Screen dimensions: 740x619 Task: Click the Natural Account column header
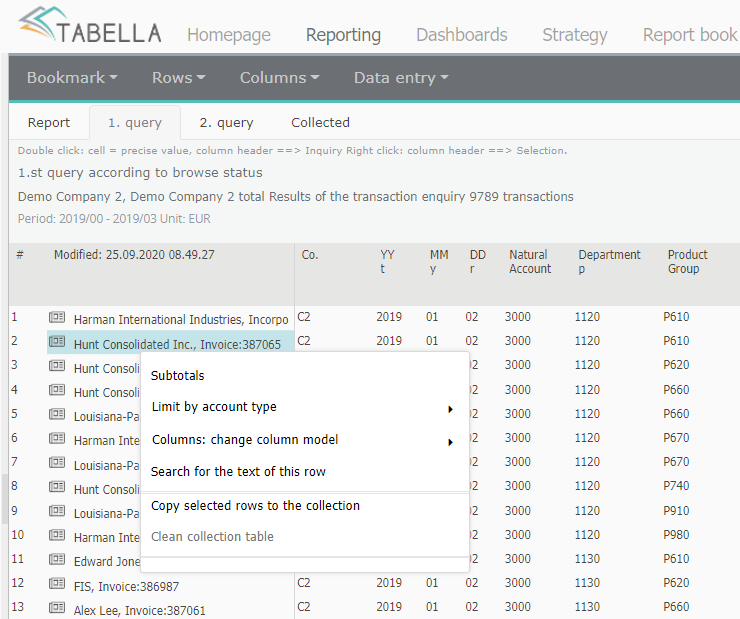530,261
